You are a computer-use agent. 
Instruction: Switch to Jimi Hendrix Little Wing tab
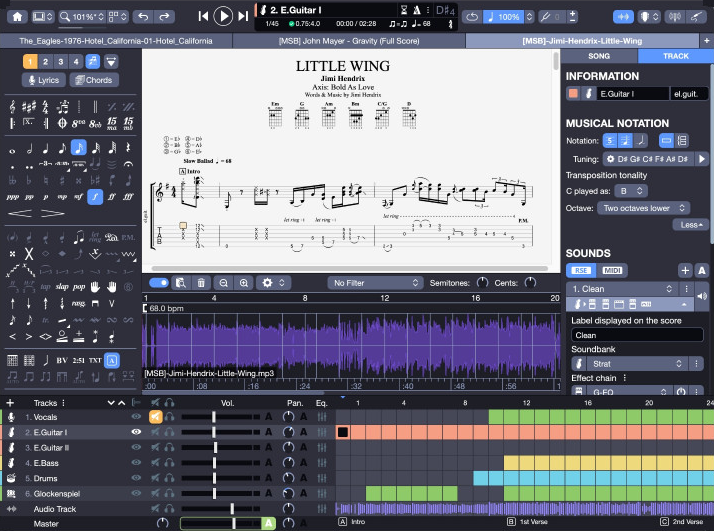pos(582,41)
